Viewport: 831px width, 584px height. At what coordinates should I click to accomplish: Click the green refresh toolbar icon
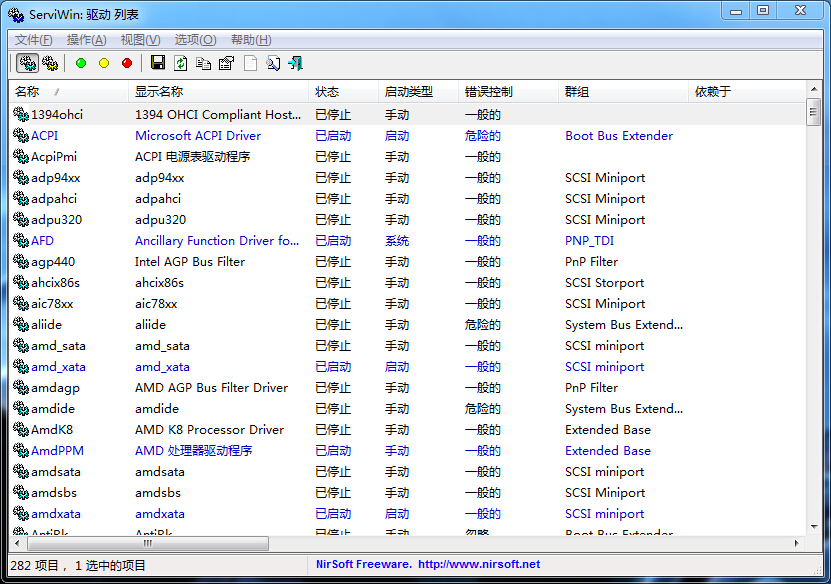click(x=181, y=63)
